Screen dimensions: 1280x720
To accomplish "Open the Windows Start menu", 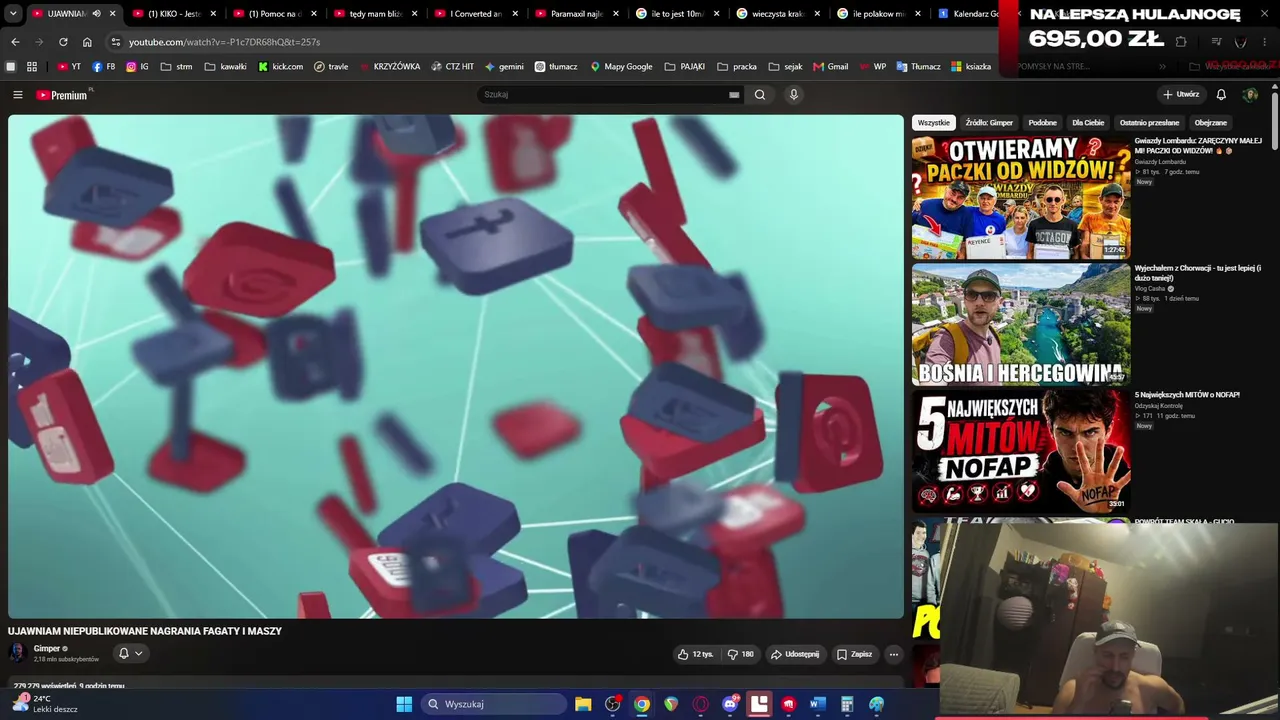I will pos(404,704).
